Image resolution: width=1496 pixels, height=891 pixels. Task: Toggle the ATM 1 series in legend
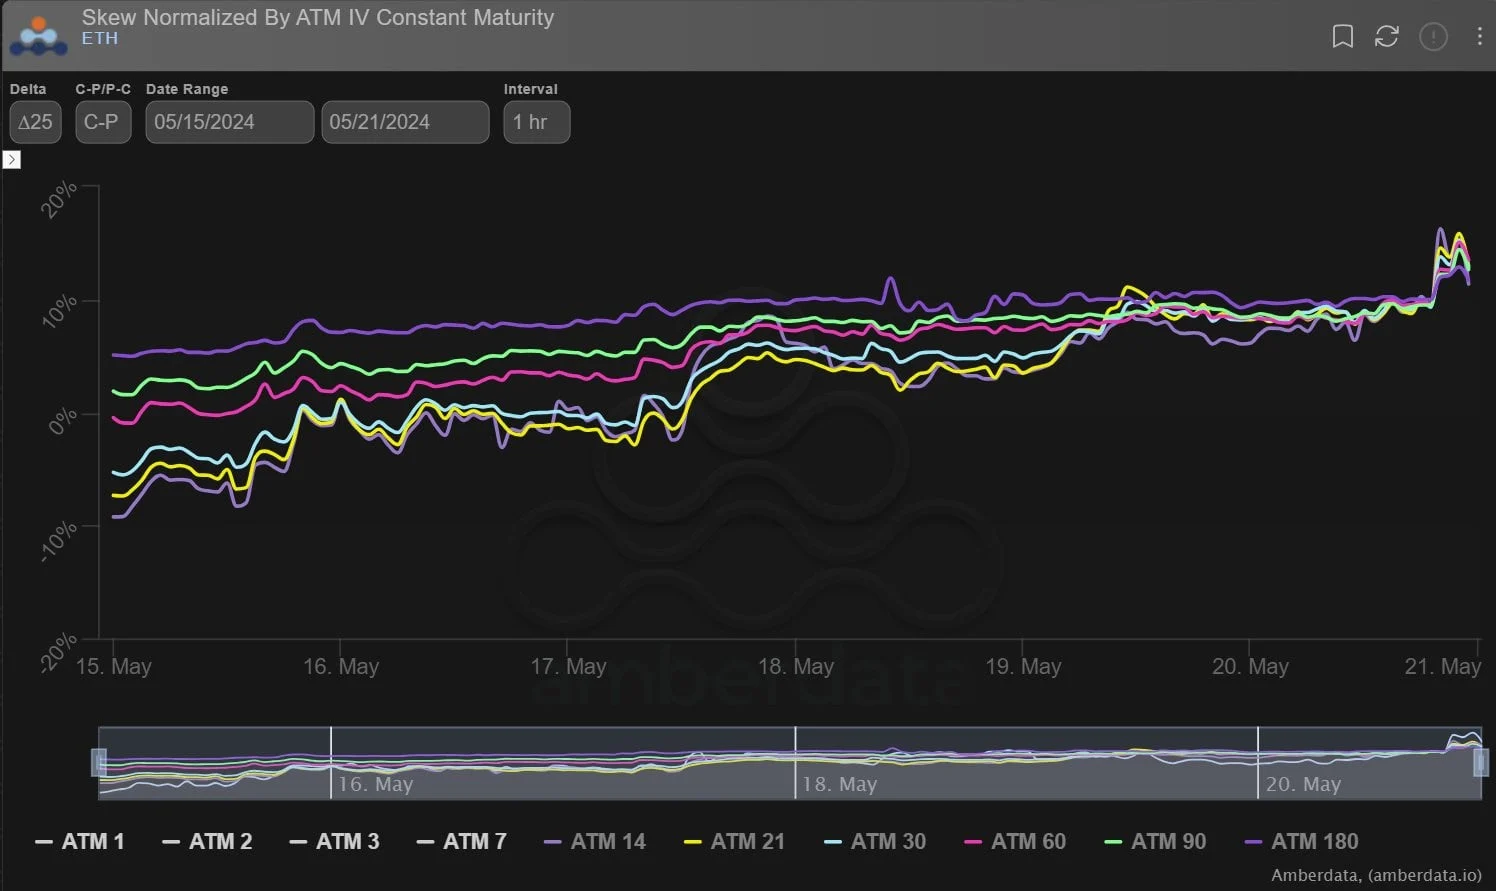coord(80,842)
